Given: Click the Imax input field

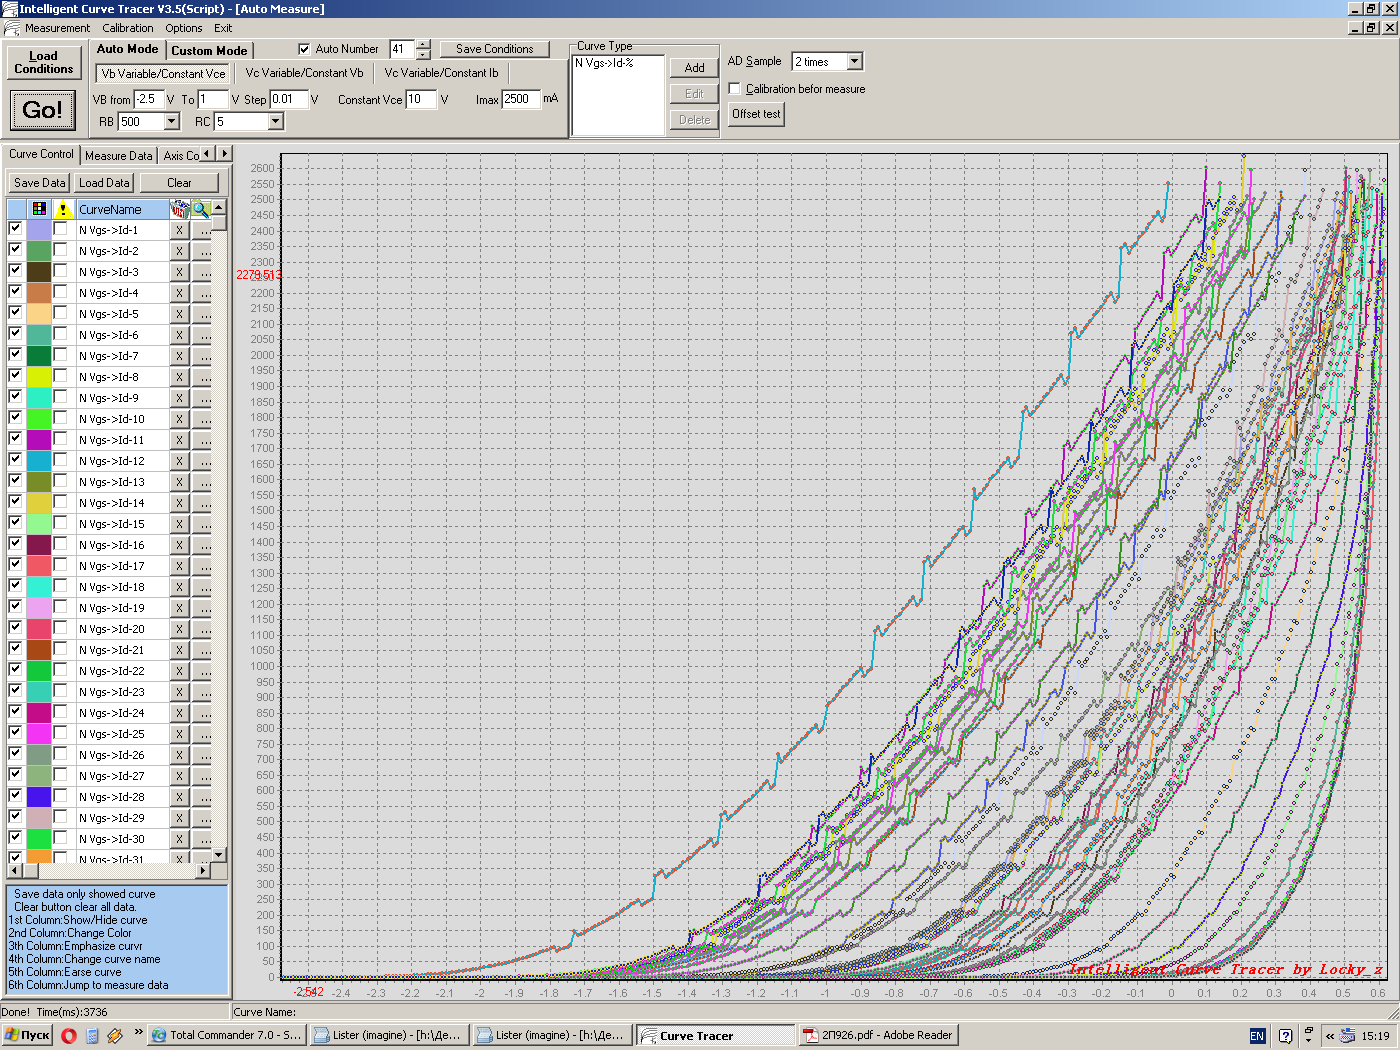Looking at the screenshot, I should (x=520, y=99).
